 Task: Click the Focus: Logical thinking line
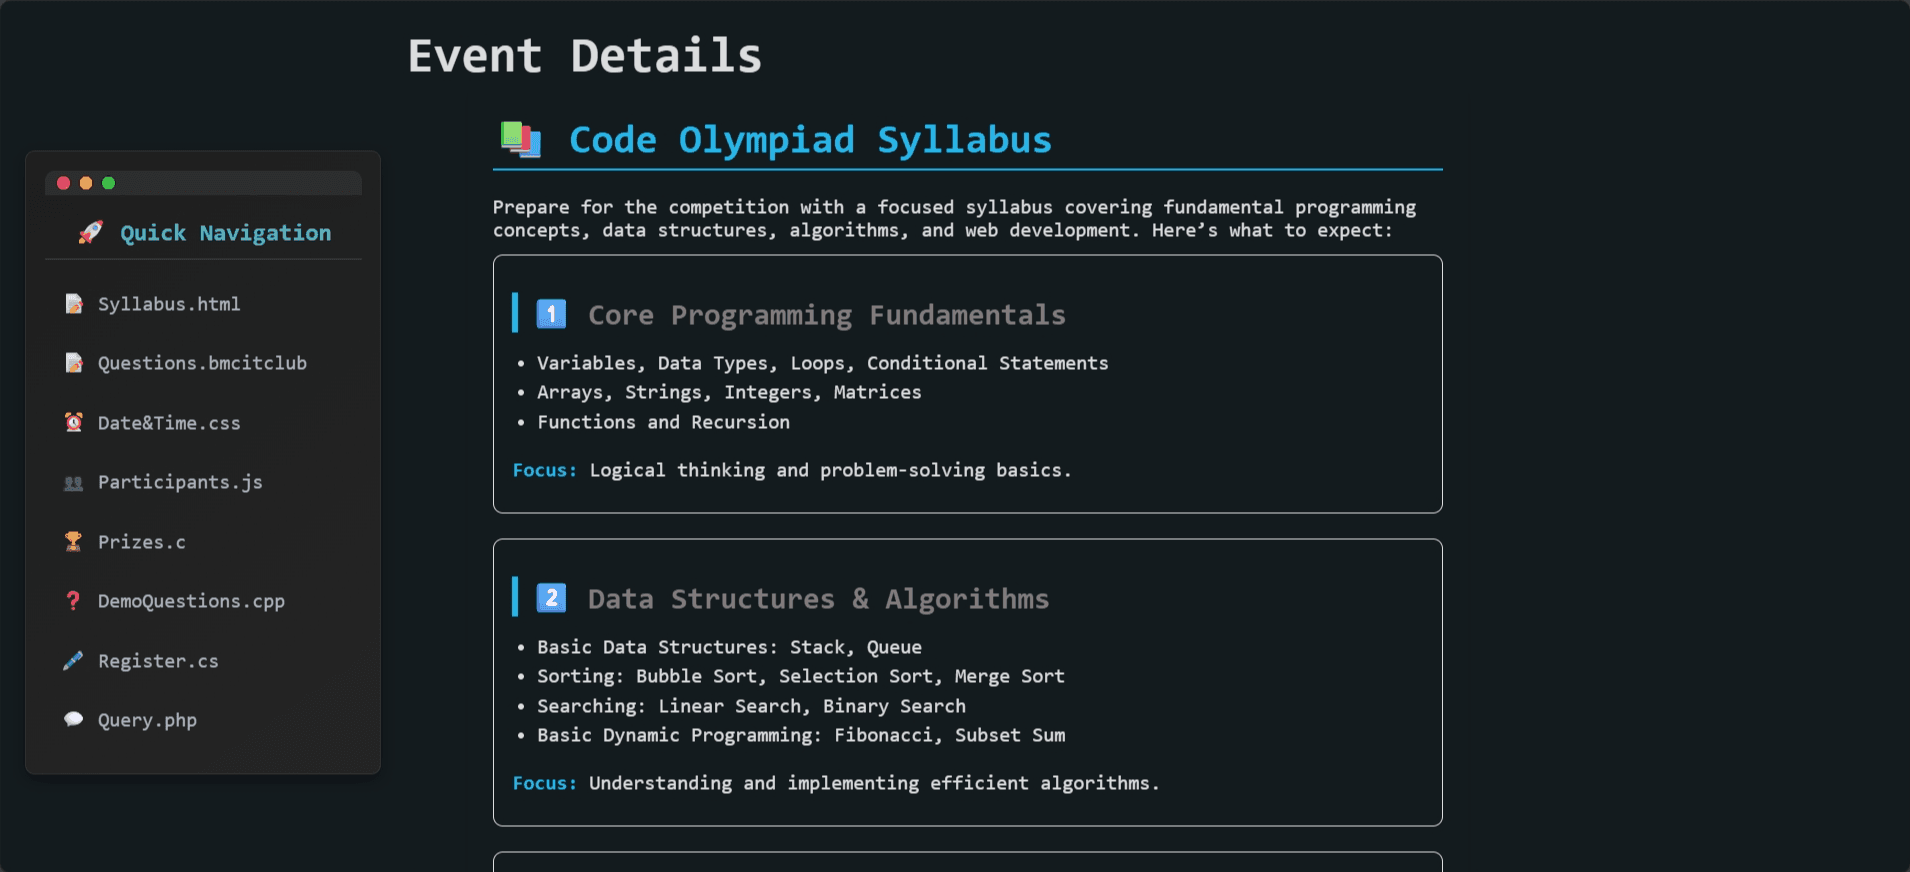coord(791,470)
